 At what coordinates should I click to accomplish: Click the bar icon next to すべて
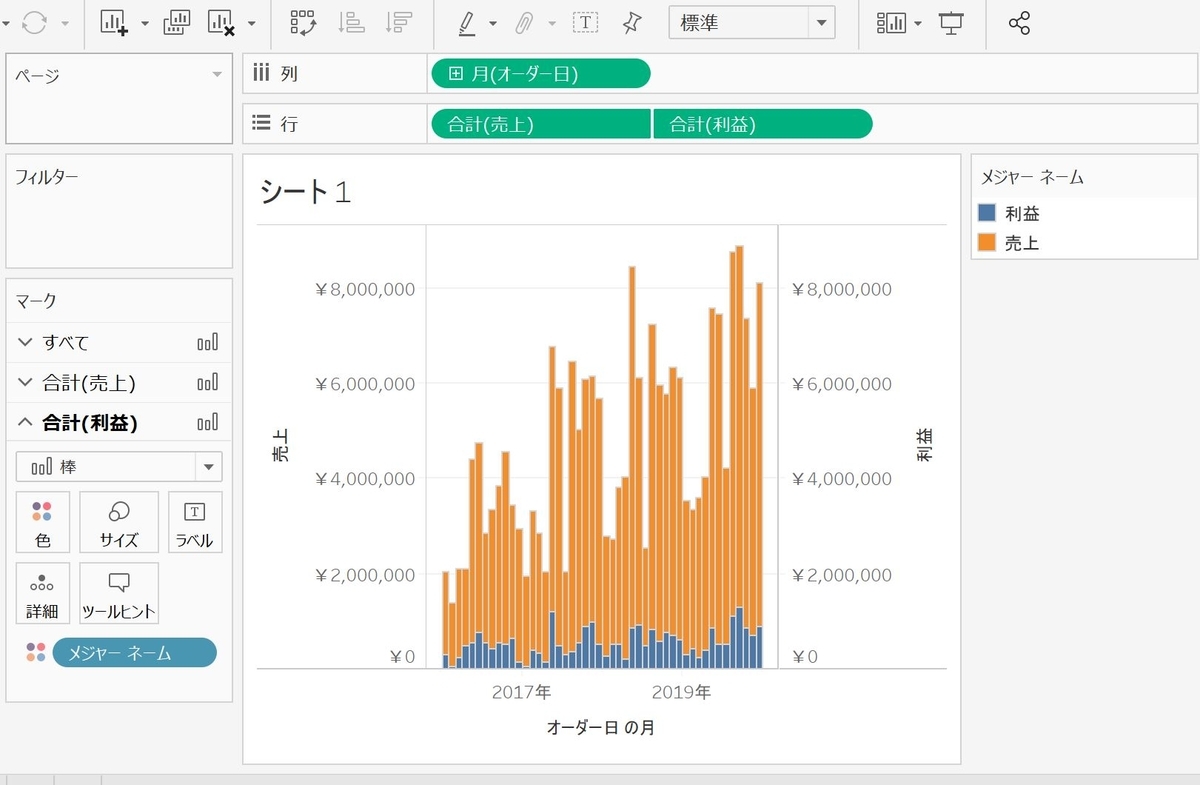(207, 342)
